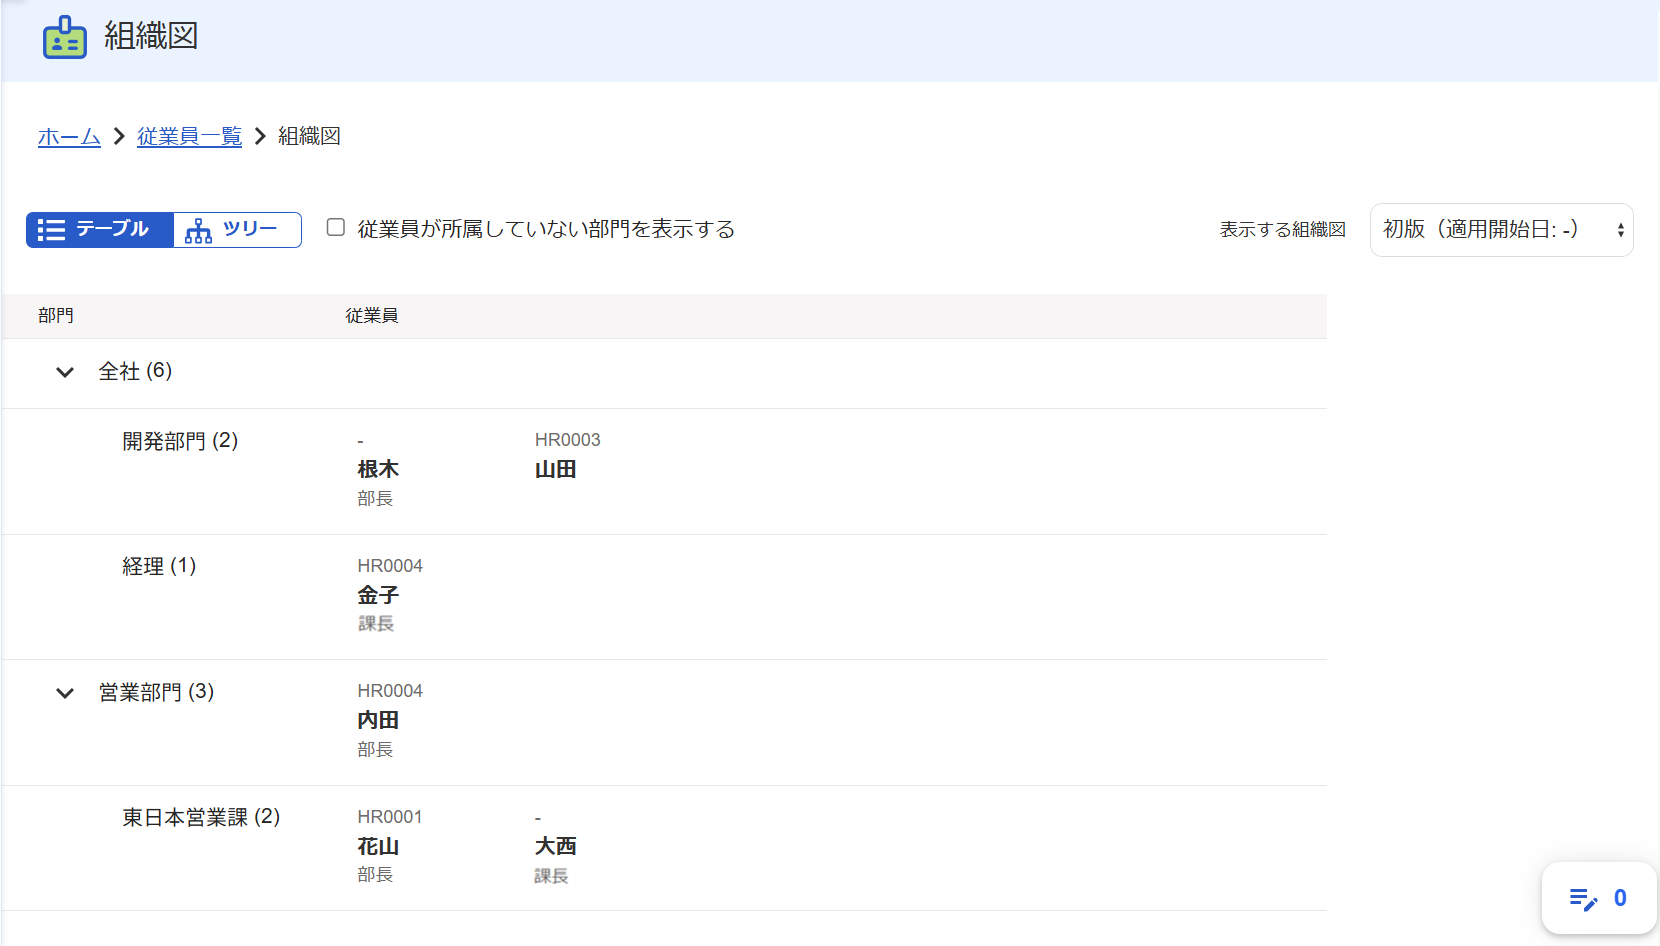Image resolution: width=1660 pixels, height=946 pixels.
Task: Click the 従業員 column header
Action: coord(372,316)
